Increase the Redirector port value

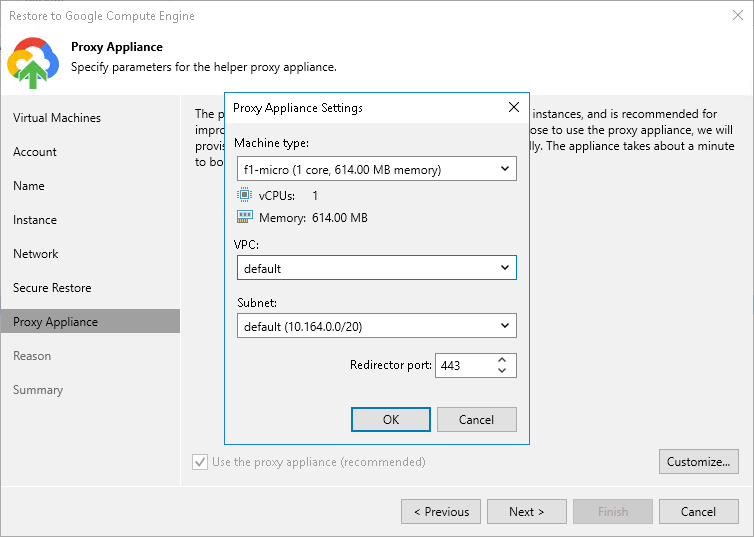coord(502,360)
